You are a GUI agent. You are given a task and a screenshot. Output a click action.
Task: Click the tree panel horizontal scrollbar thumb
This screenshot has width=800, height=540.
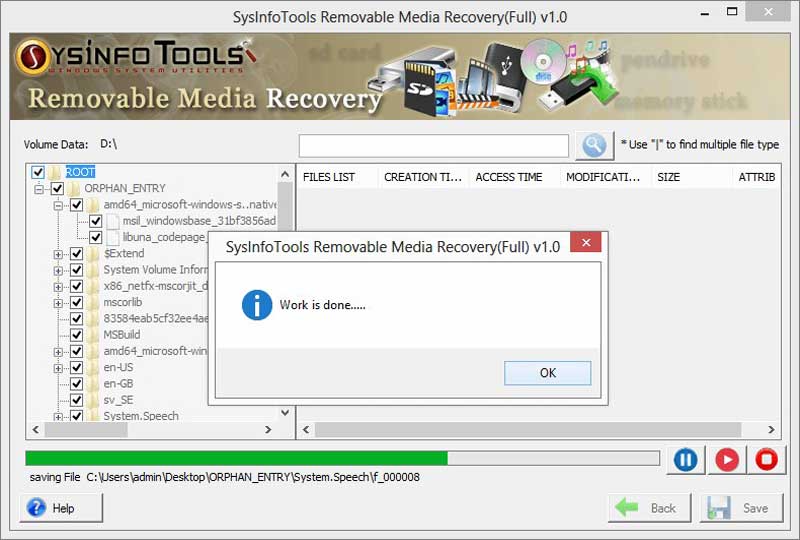[86, 430]
